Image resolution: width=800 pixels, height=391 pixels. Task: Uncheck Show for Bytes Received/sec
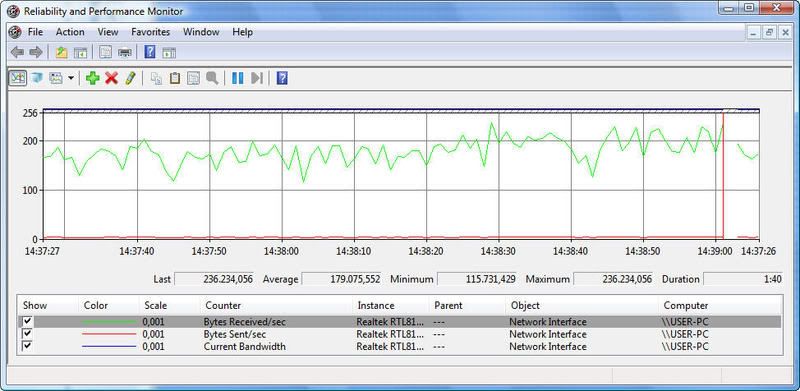28,322
